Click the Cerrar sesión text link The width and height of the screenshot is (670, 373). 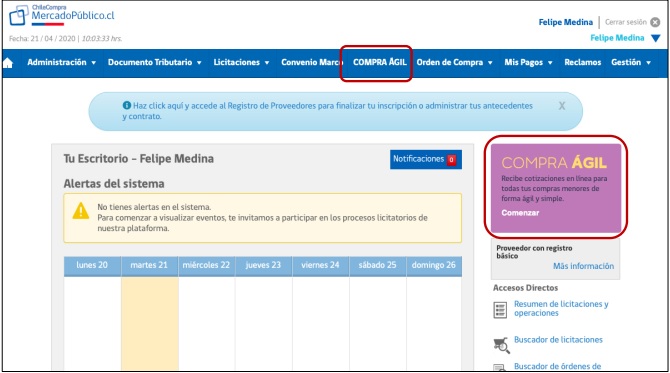626,22
